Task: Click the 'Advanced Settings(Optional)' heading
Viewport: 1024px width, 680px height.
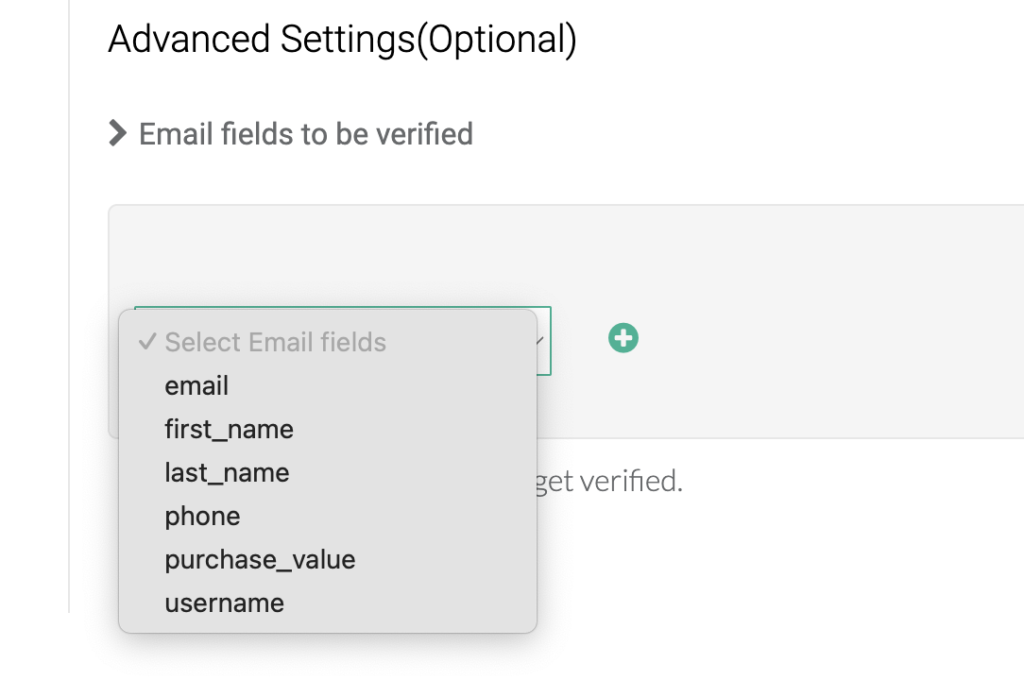Action: (342, 39)
